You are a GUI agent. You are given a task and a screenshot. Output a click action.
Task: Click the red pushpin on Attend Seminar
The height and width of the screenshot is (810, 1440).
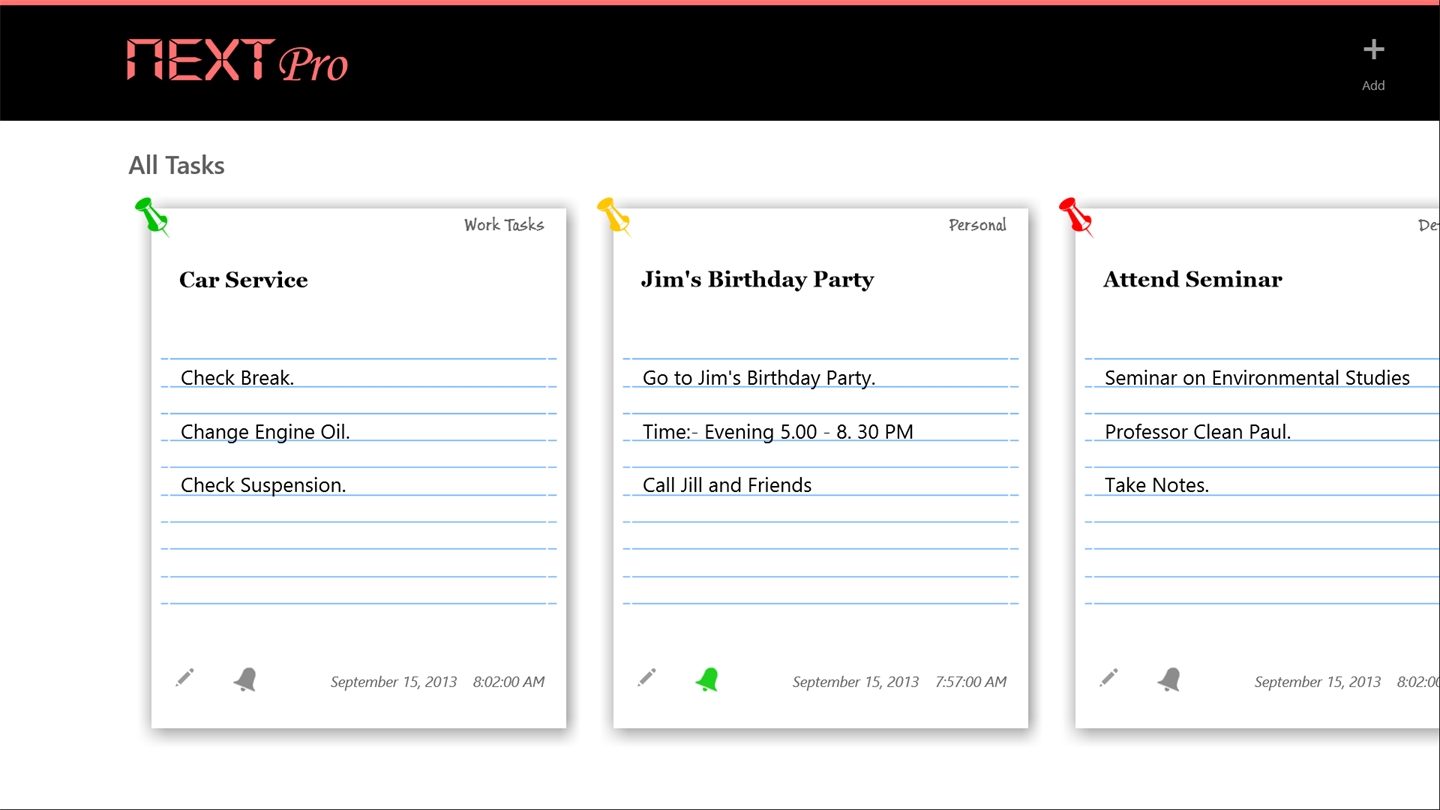coord(1076,216)
